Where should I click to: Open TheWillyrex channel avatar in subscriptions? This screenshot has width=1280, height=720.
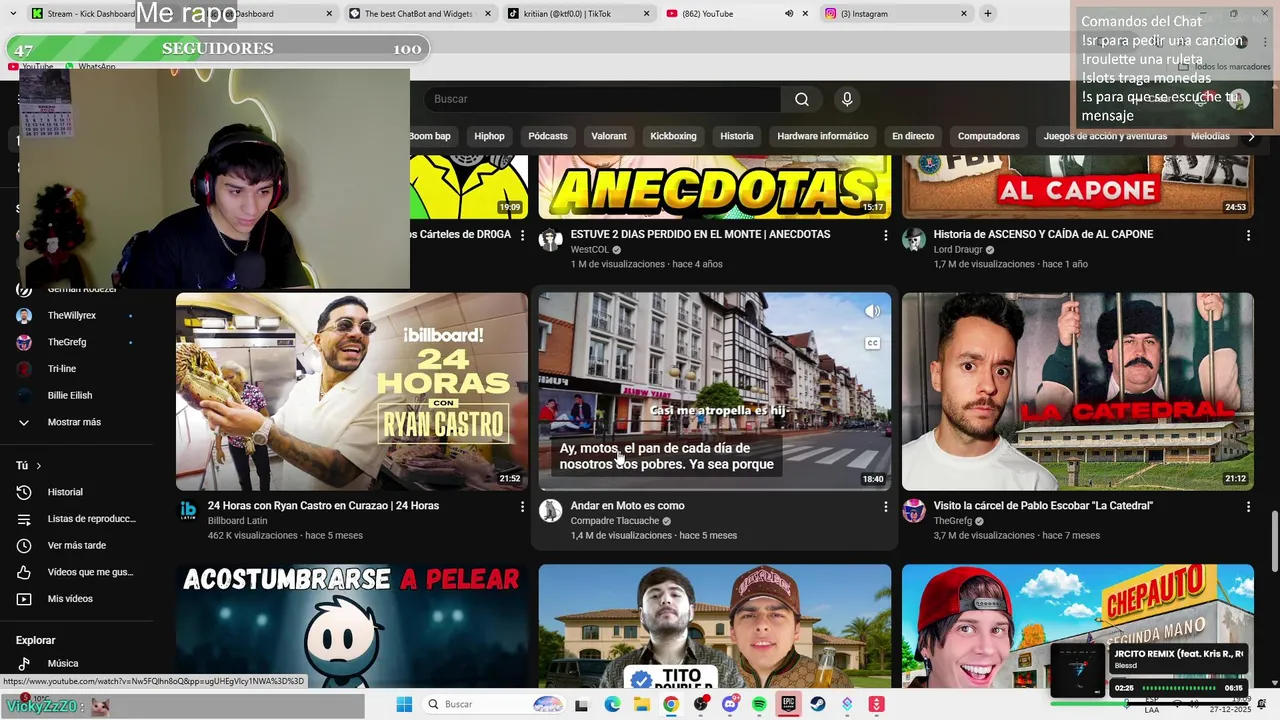pyautogui.click(x=24, y=315)
